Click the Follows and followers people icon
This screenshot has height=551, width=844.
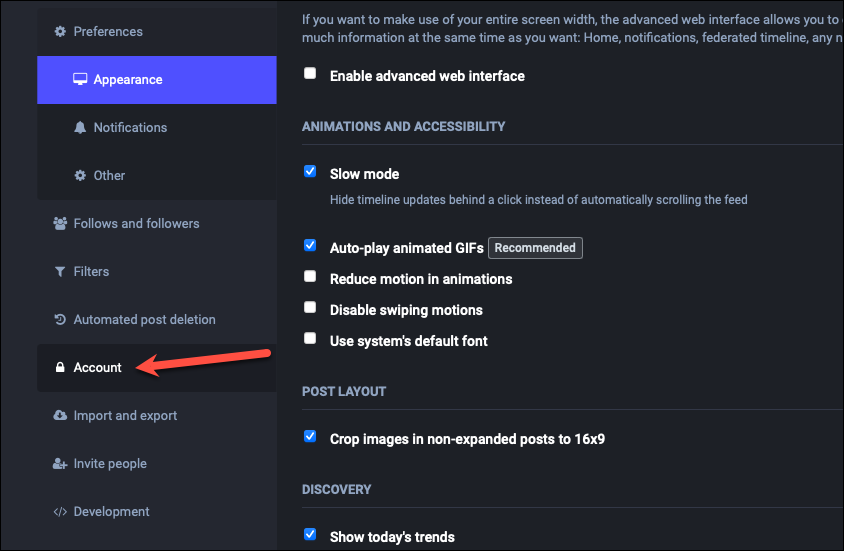pos(60,223)
